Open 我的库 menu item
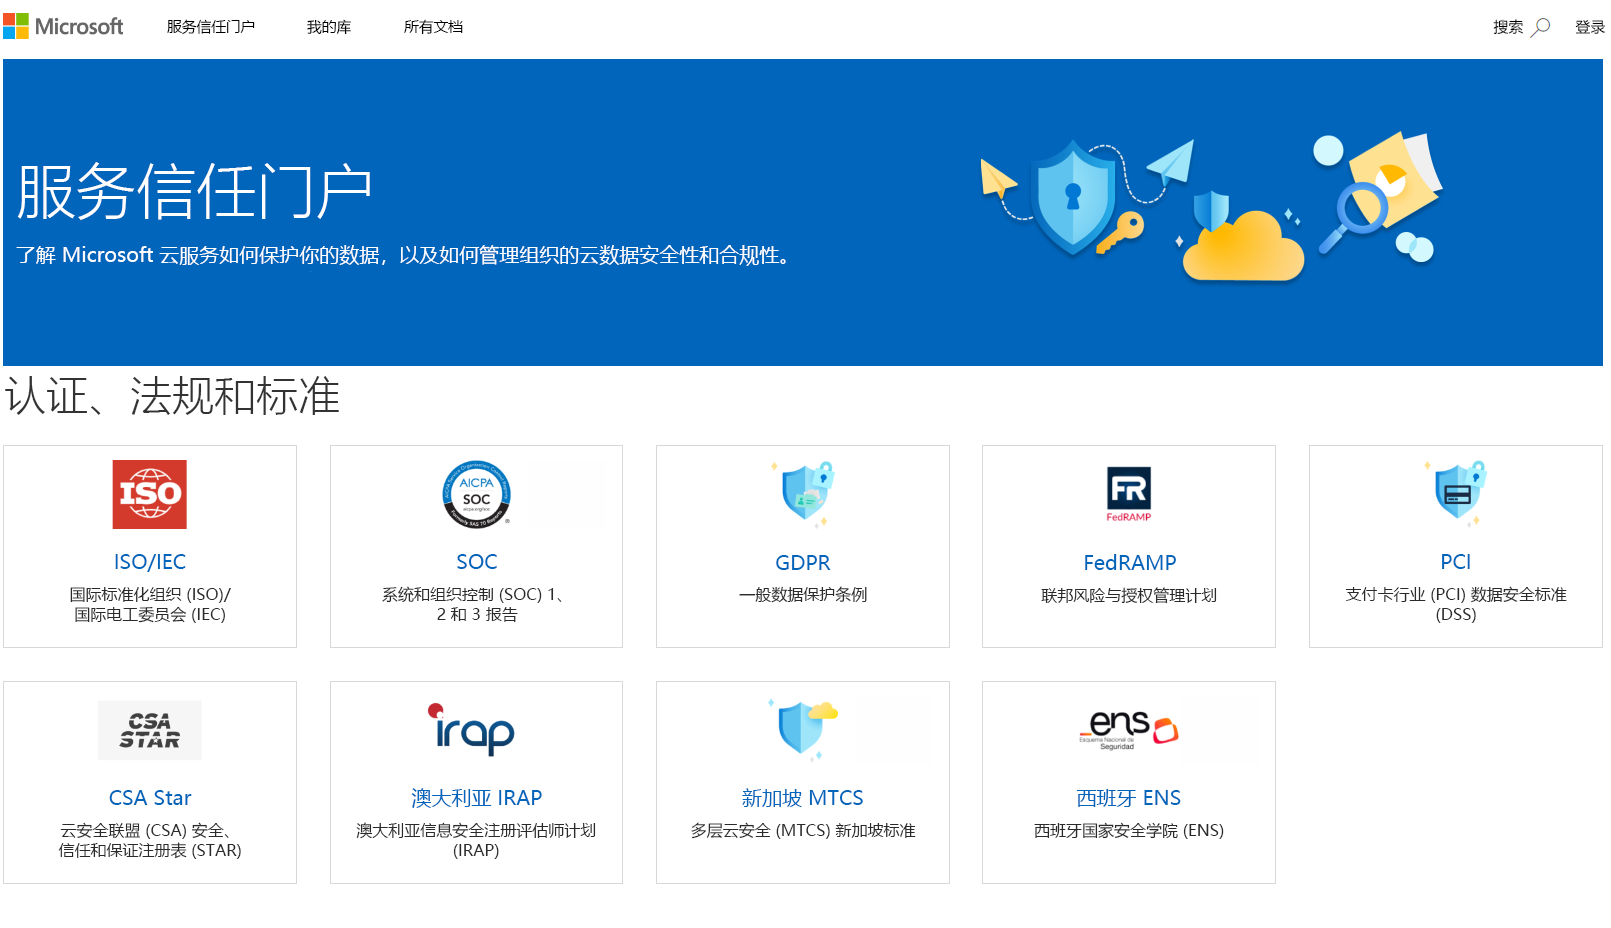Viewport: 1611px width, 928px height. (329, 27)
